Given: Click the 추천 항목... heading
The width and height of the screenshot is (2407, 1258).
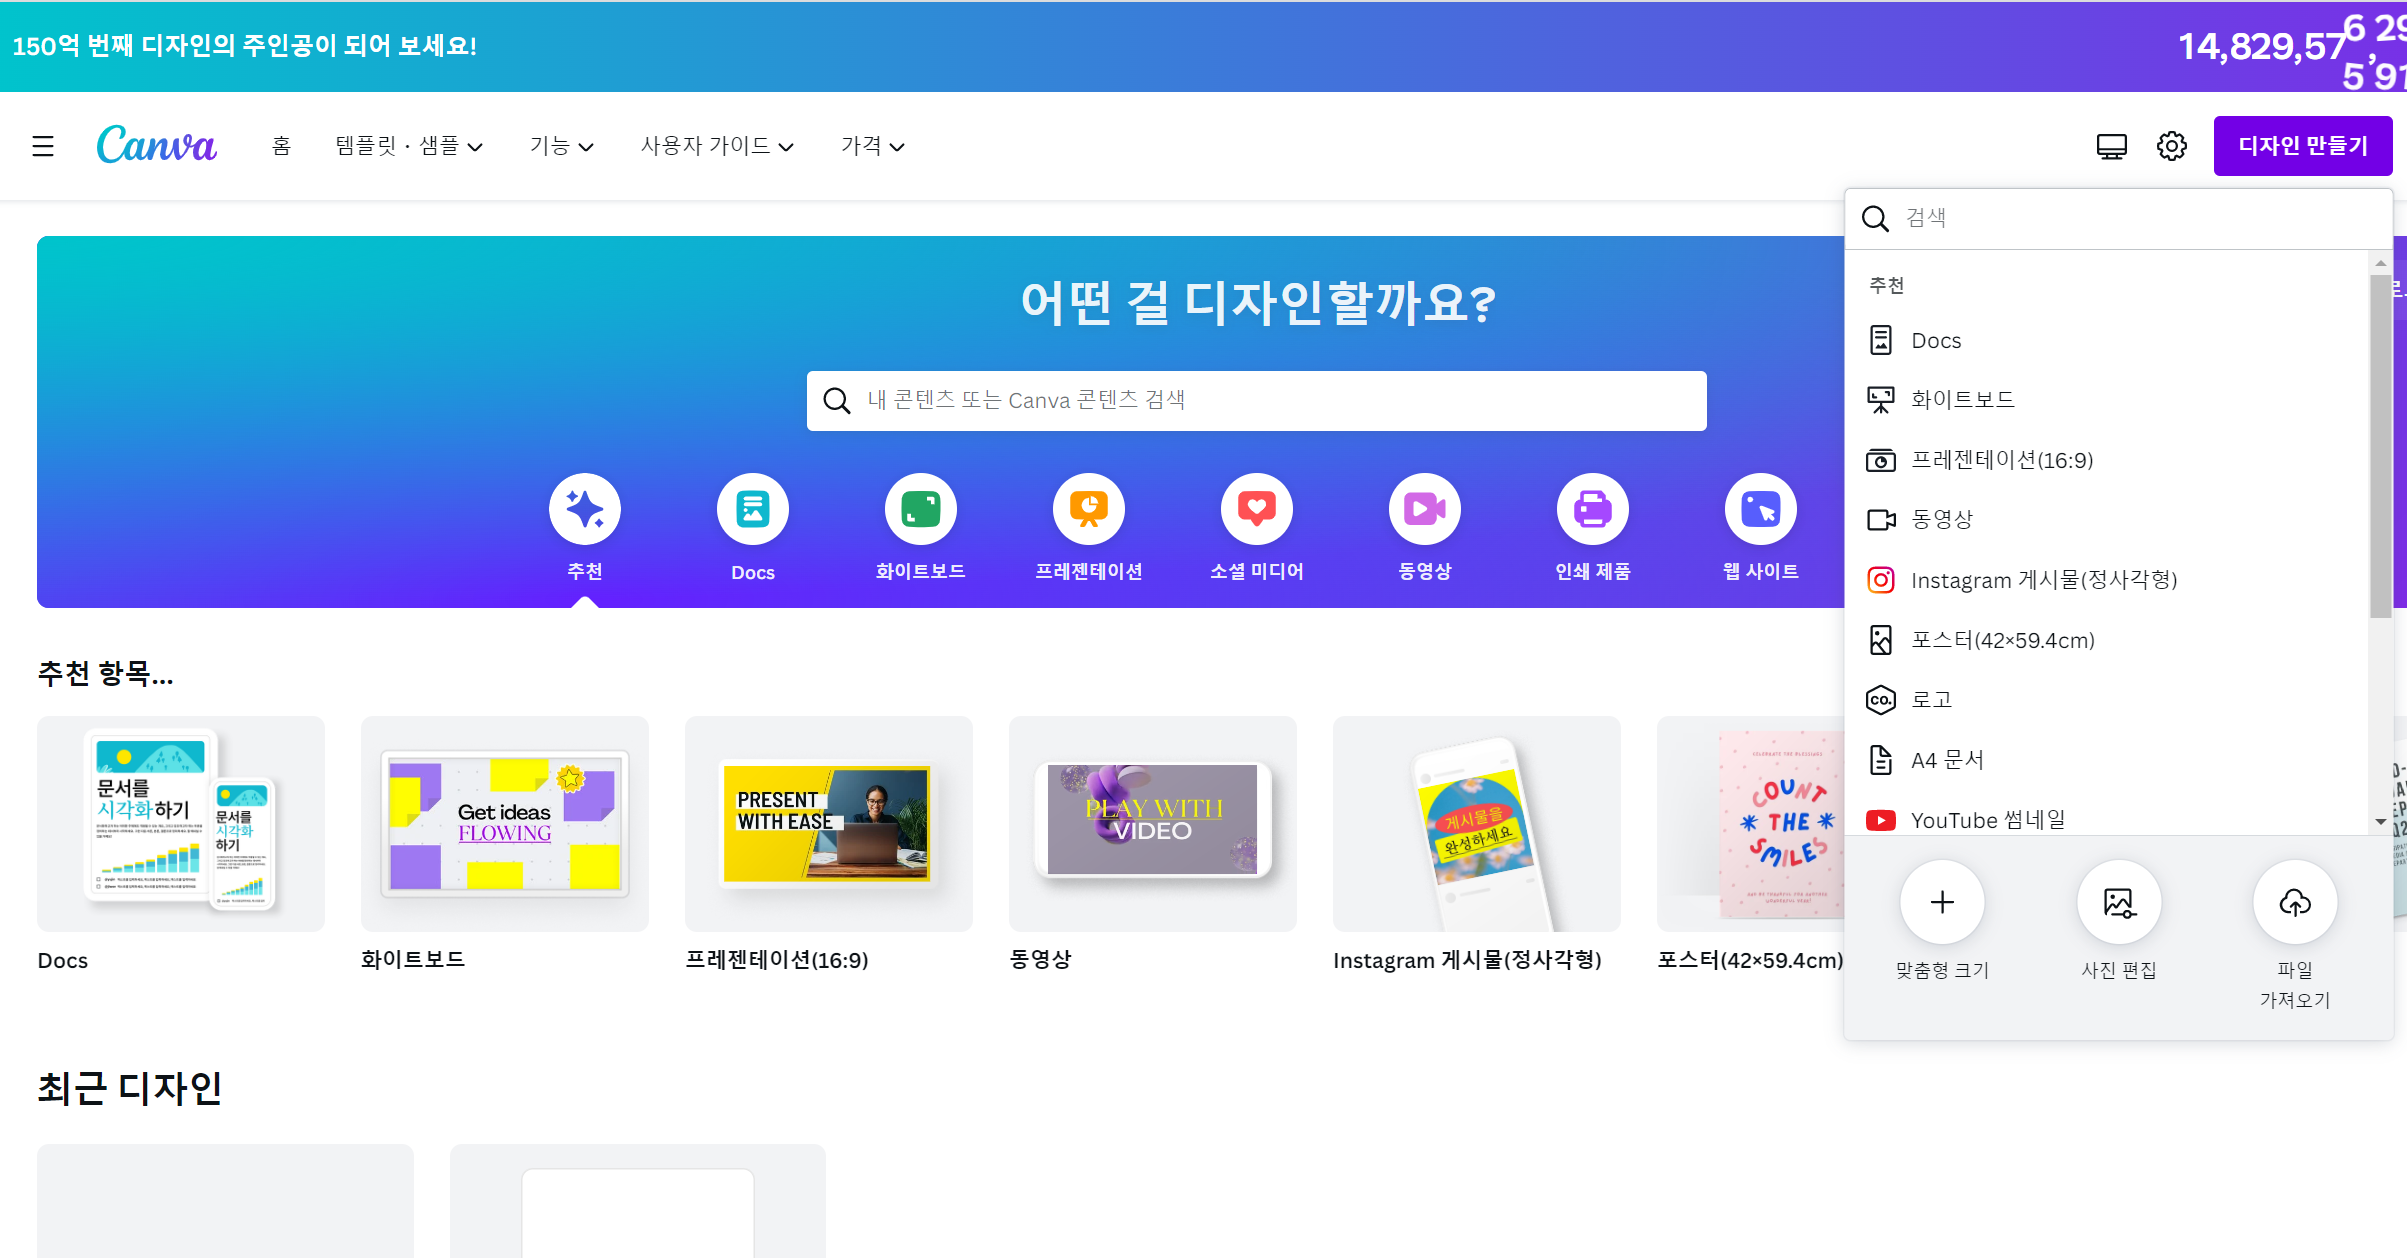Looking at the screenshot, I should (x=106, y=674).
